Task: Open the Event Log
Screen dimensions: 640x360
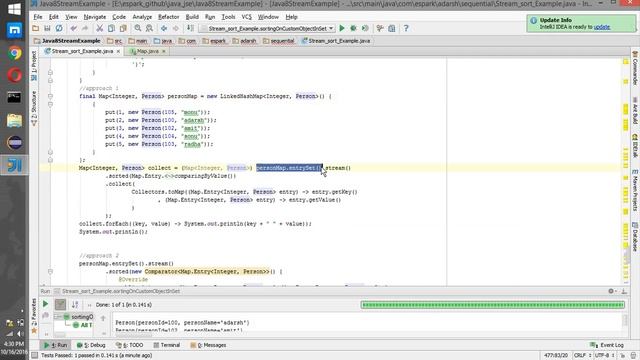Action: [x=607, y=345]
